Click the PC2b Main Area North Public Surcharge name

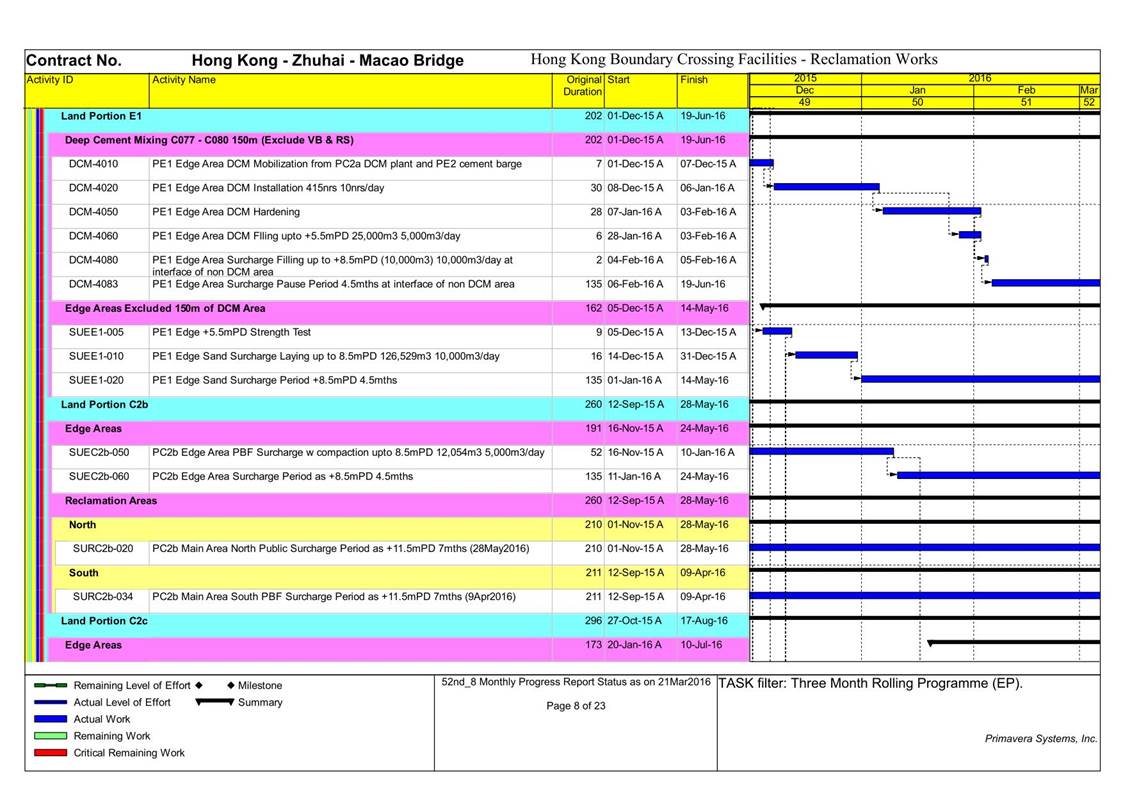coord(340,549)
